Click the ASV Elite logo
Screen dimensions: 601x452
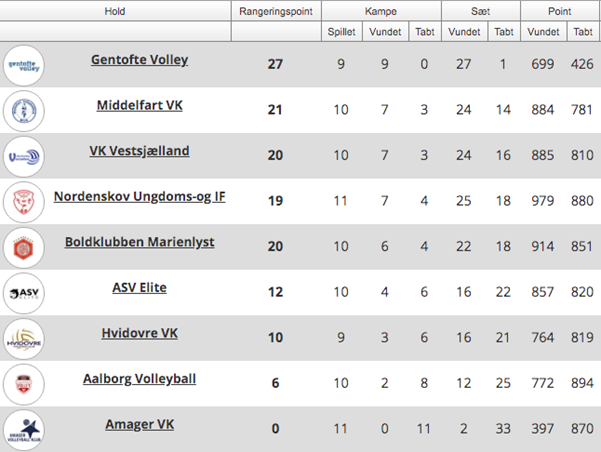pos(24,294)
